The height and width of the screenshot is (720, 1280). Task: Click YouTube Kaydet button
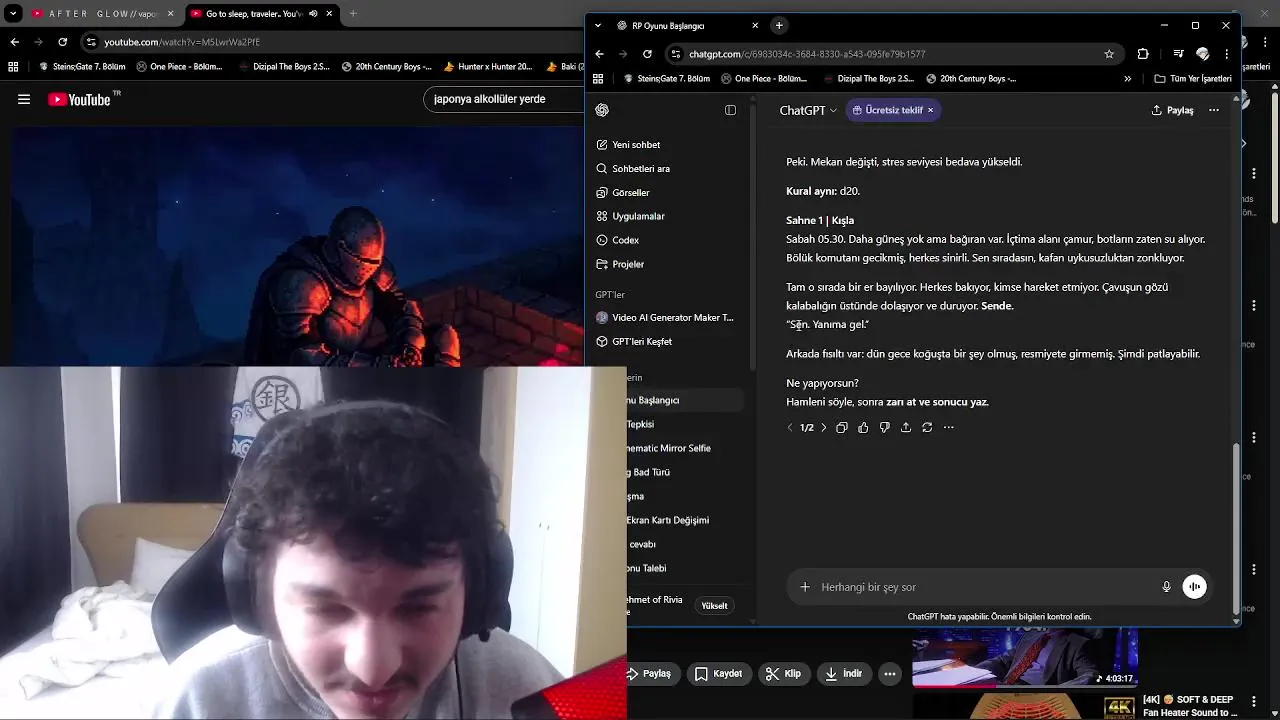point(718,674)
